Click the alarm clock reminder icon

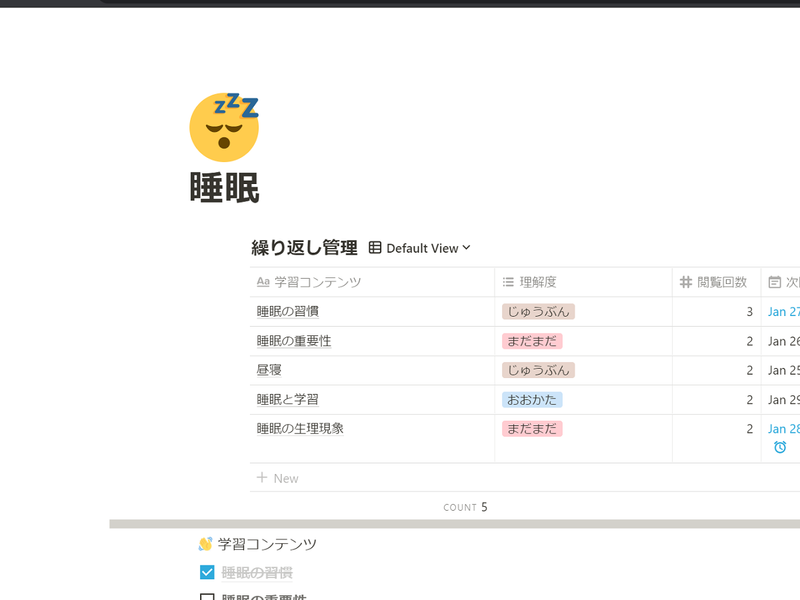[x=780, y=447]
